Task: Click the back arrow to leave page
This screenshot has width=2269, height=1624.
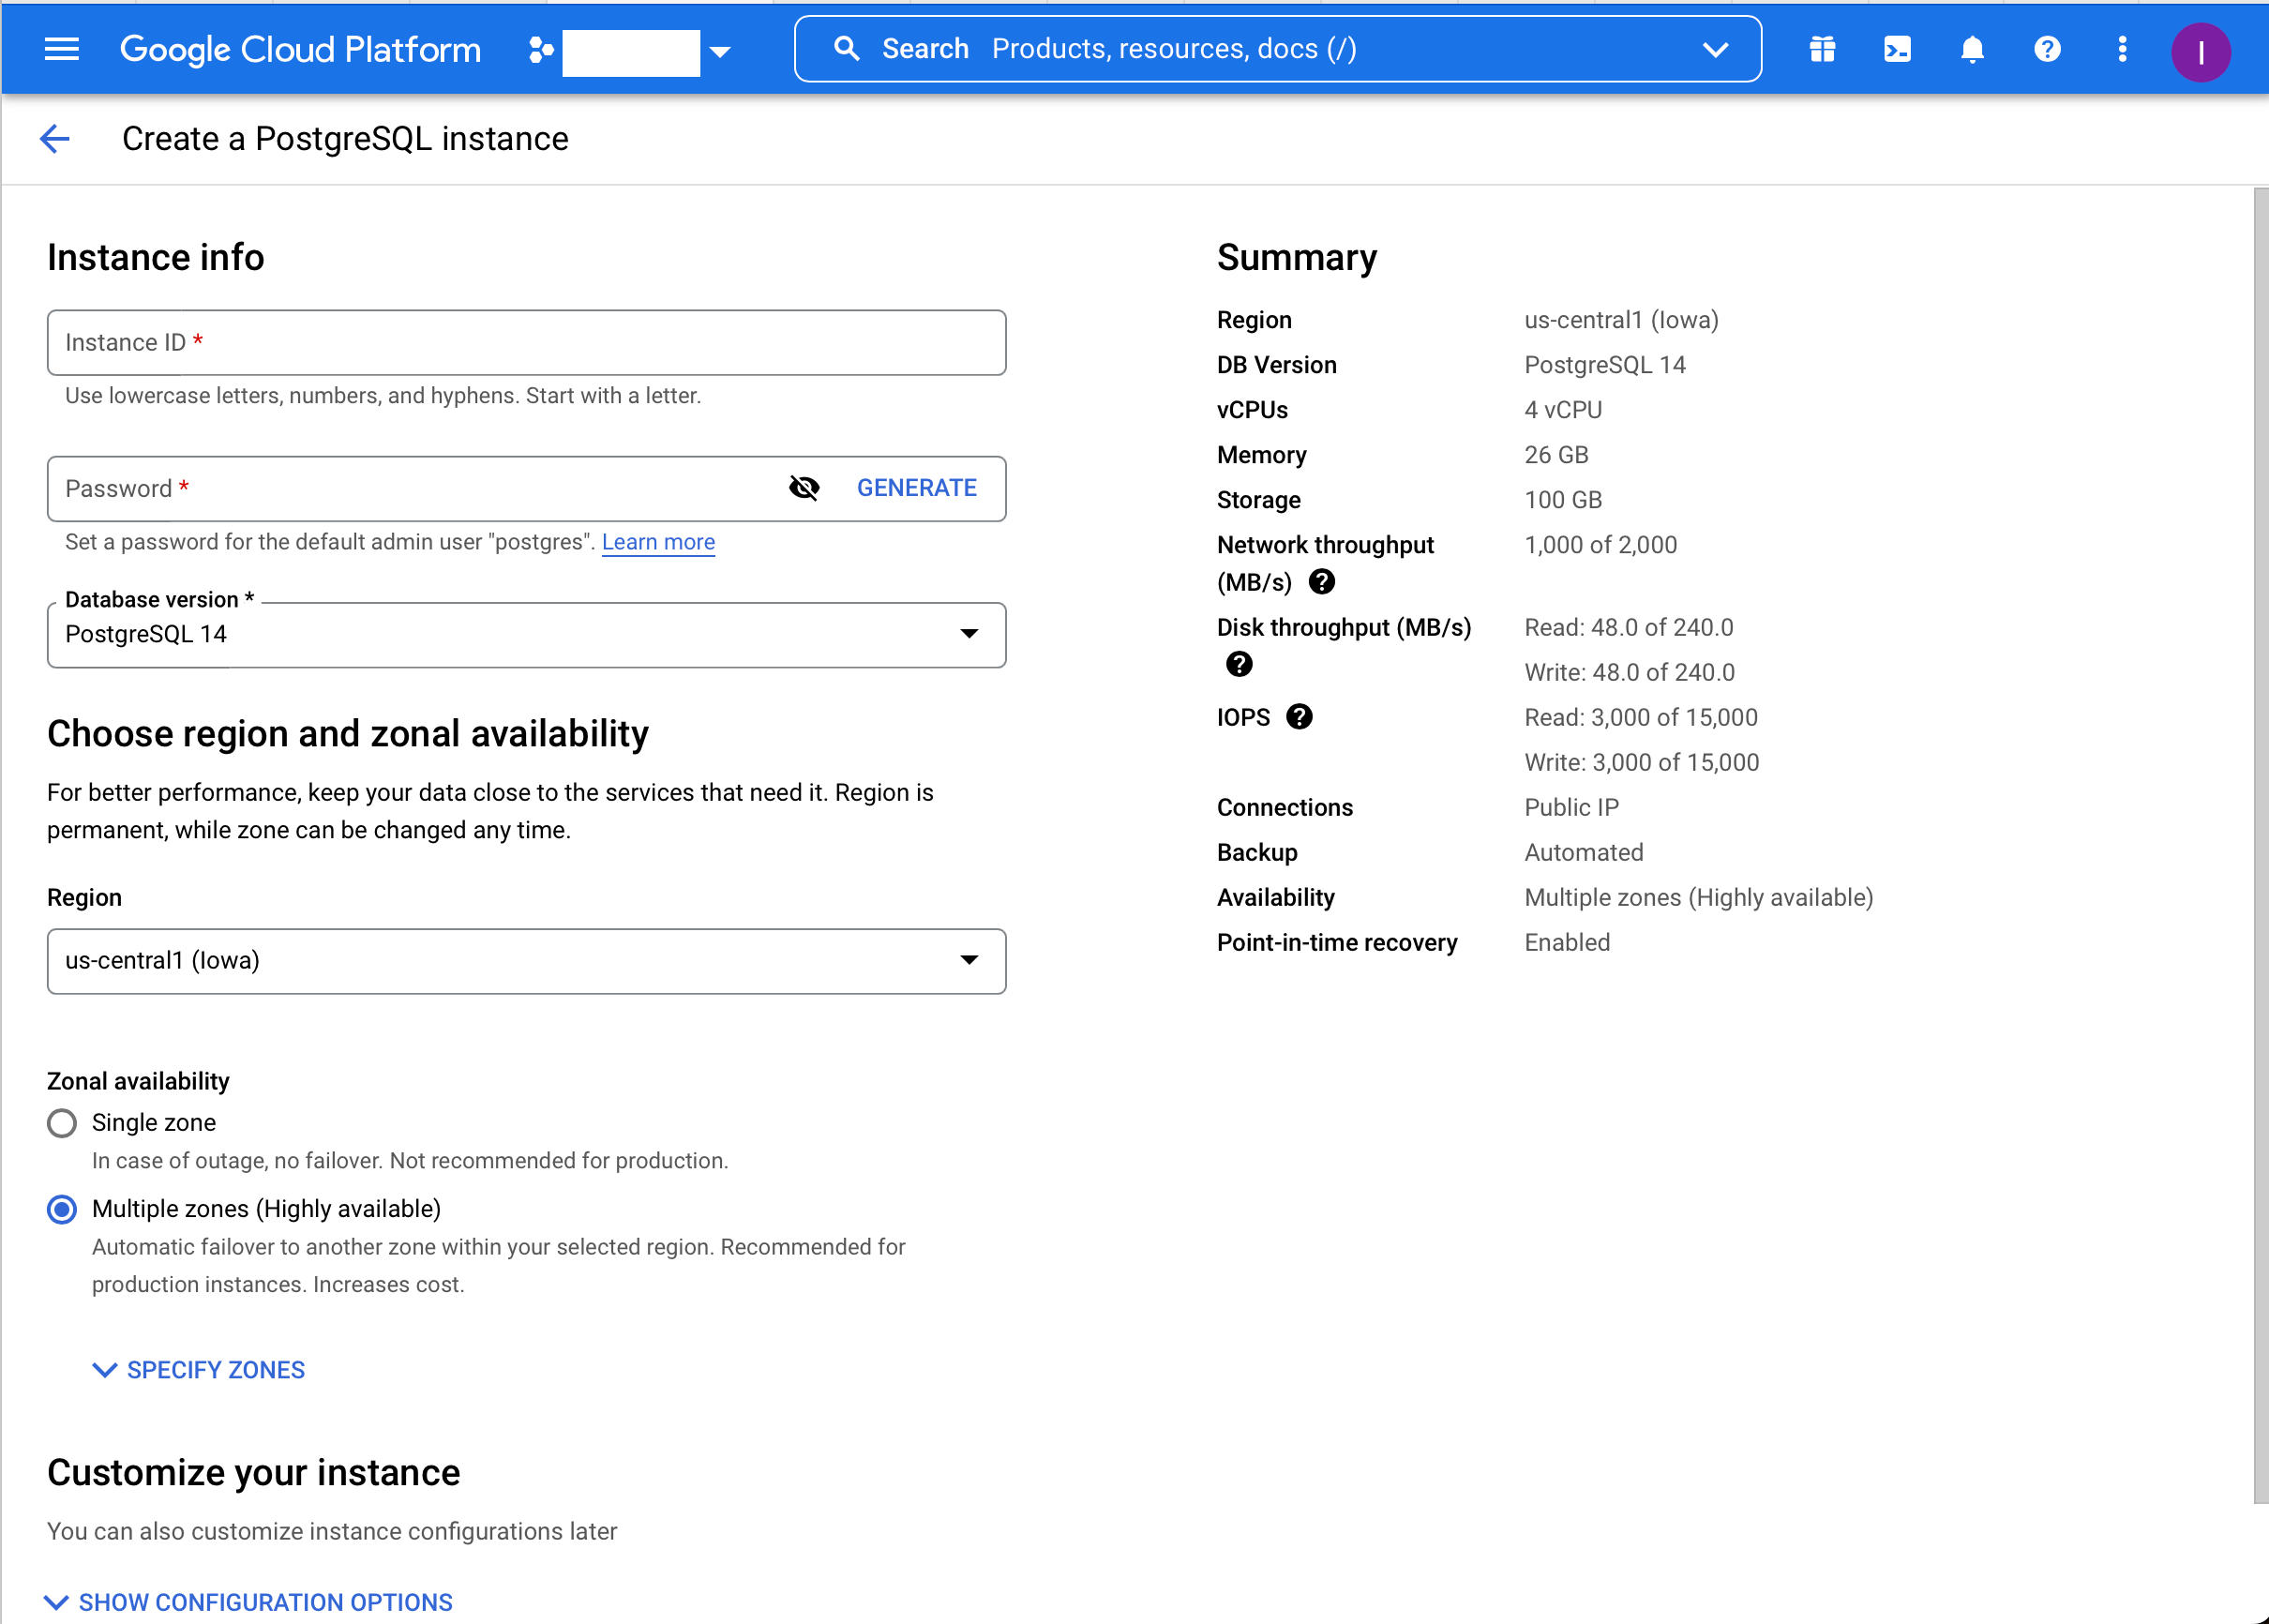Action: 55,139
